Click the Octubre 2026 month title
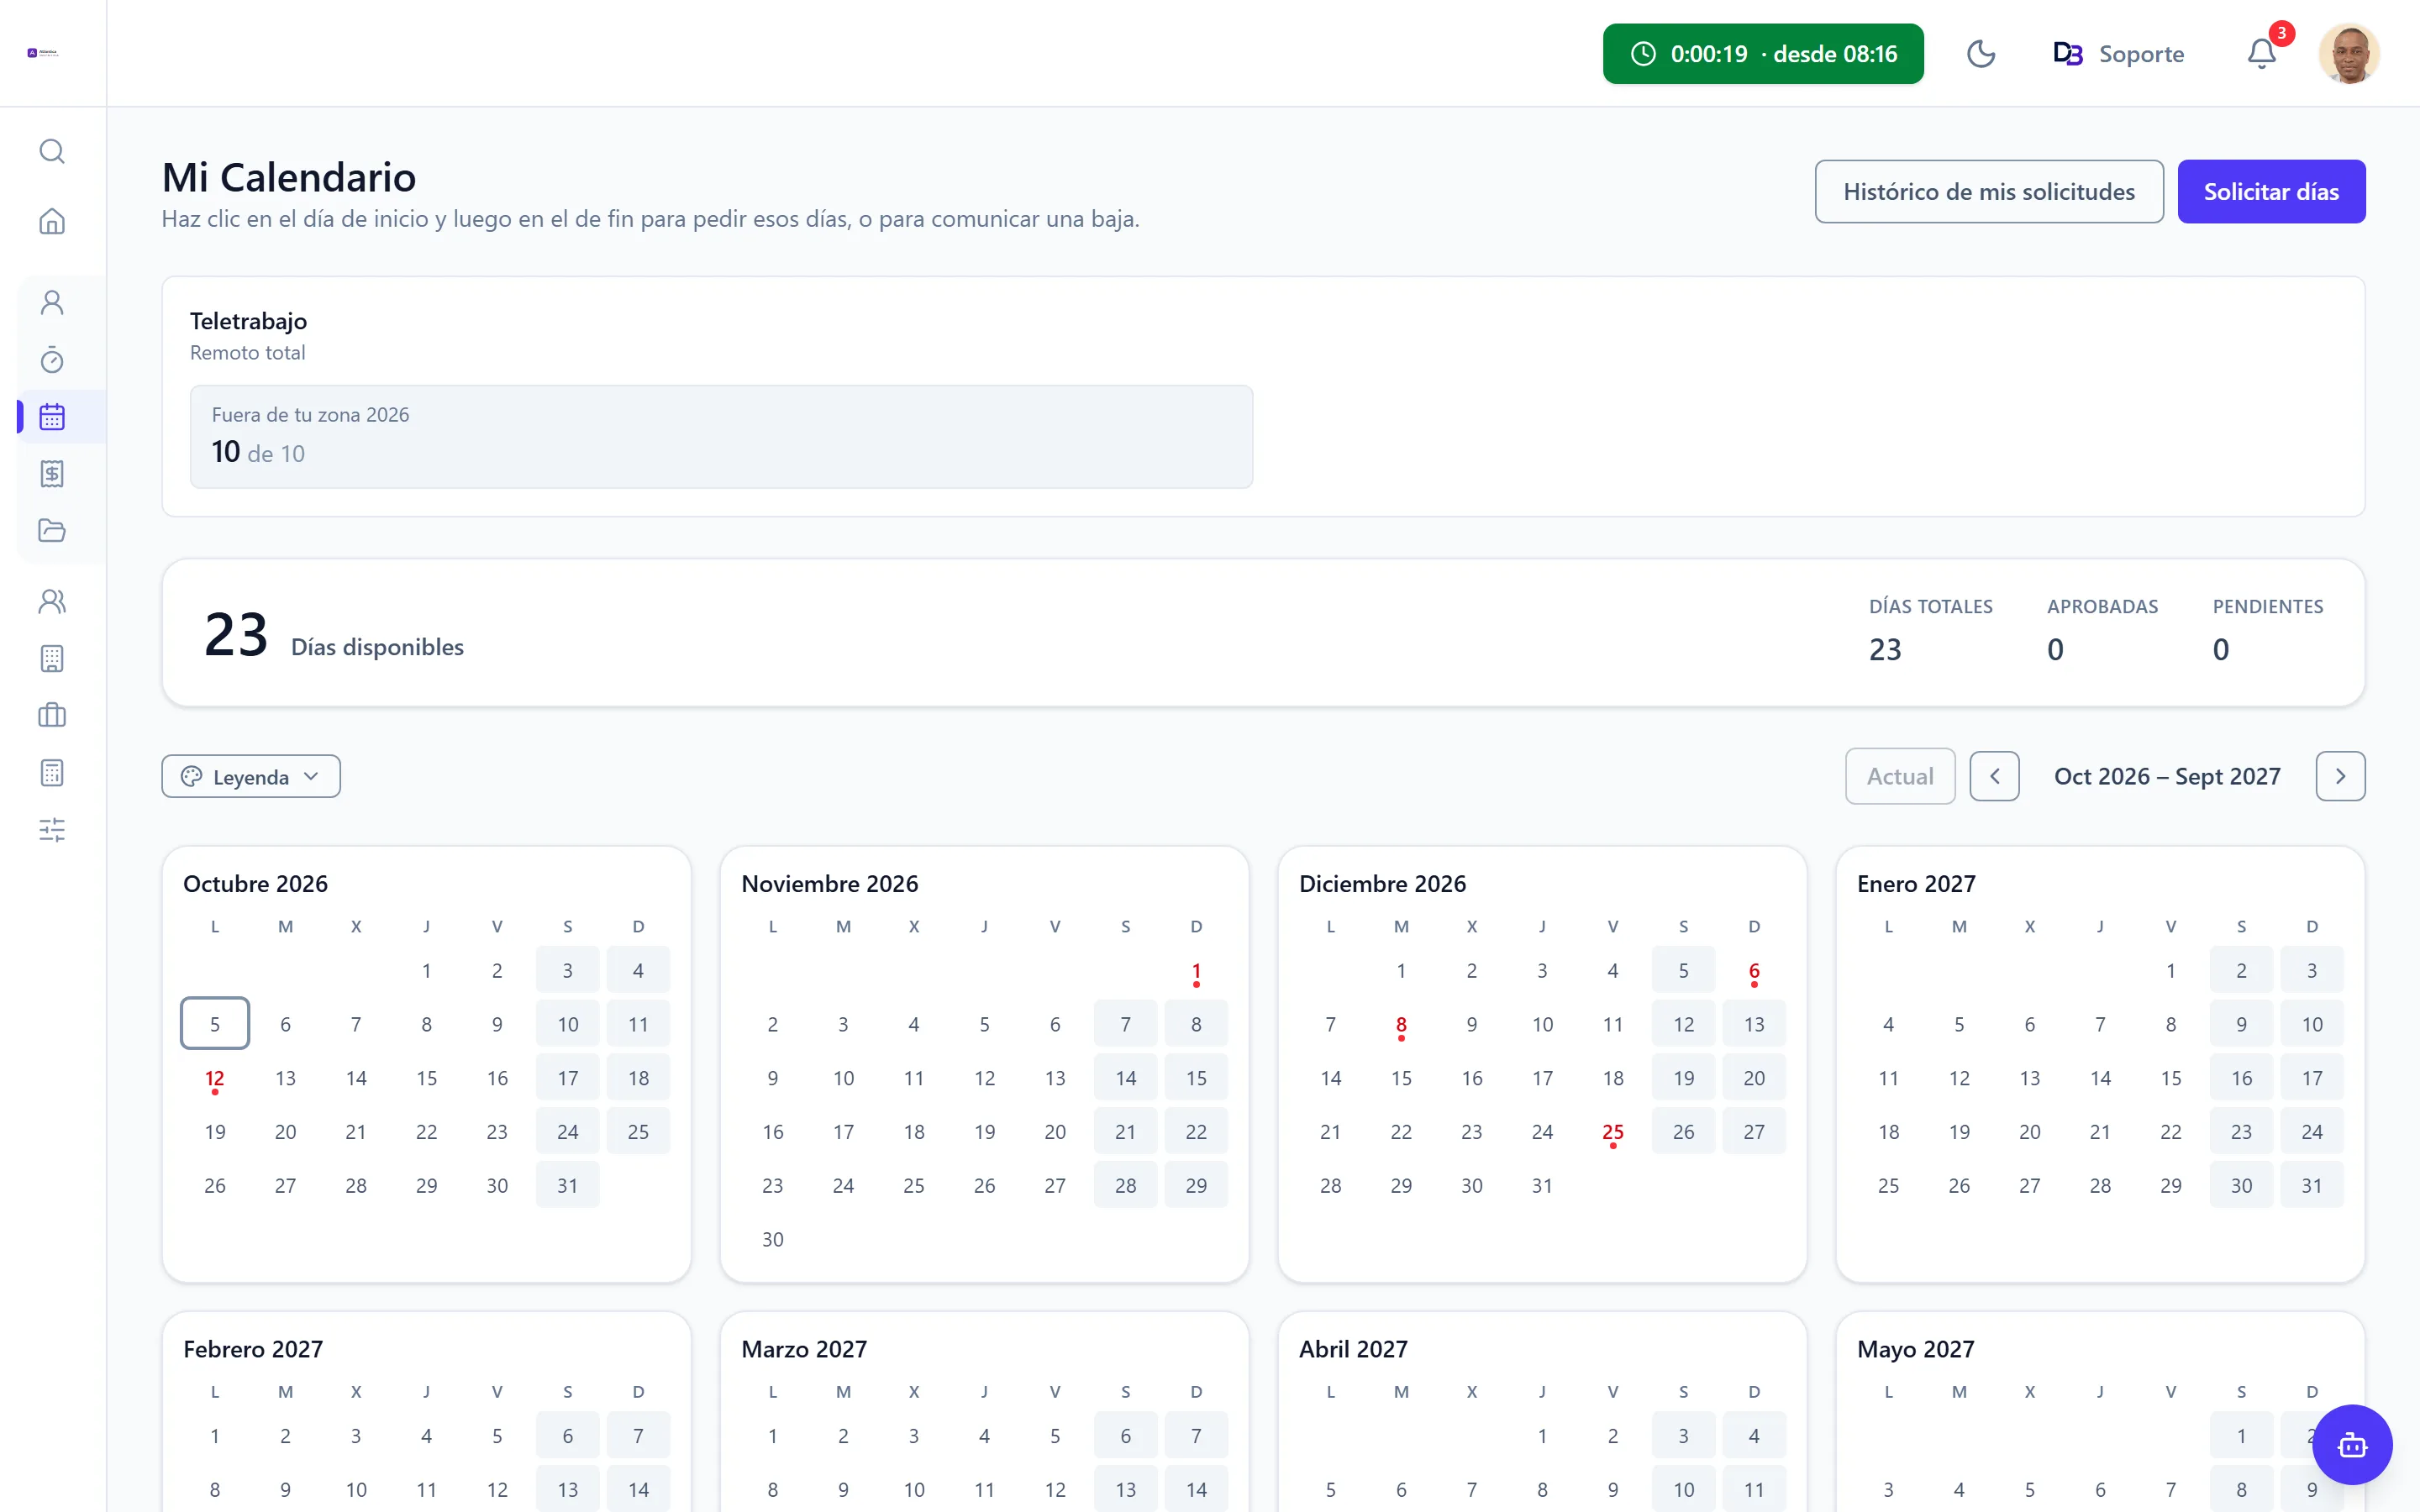The width and height of the screenshot is (2420, 1512). click(255, 884)
